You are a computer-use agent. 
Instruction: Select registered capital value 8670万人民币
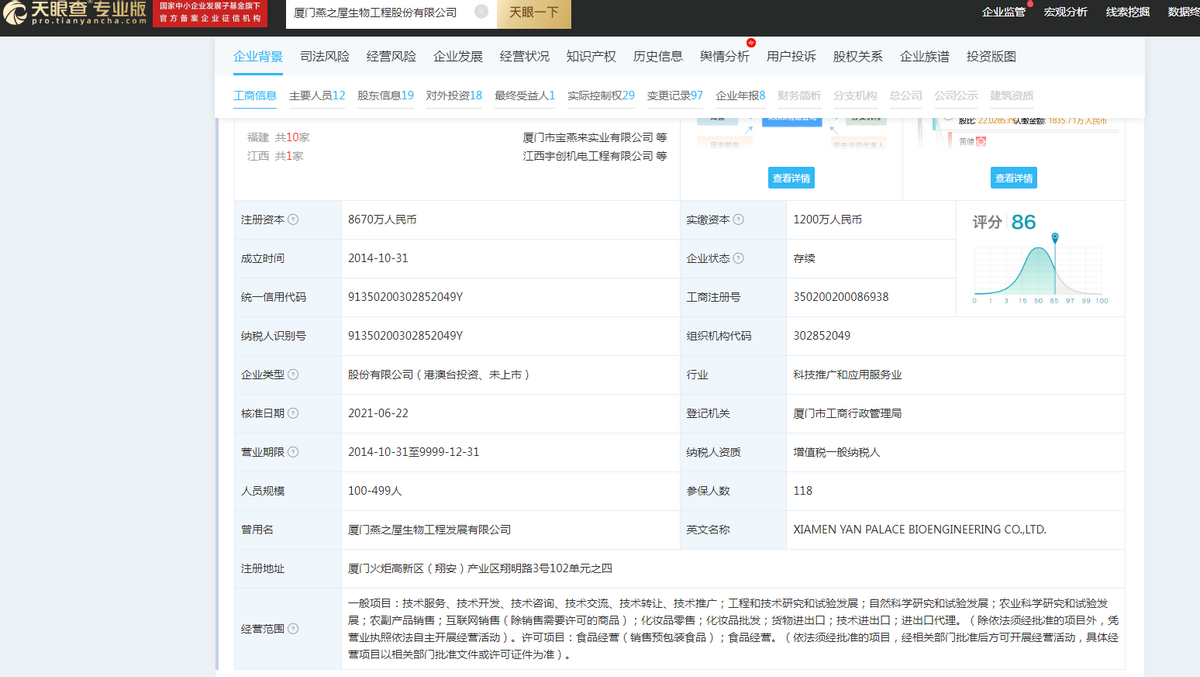(x=383, y=220)
